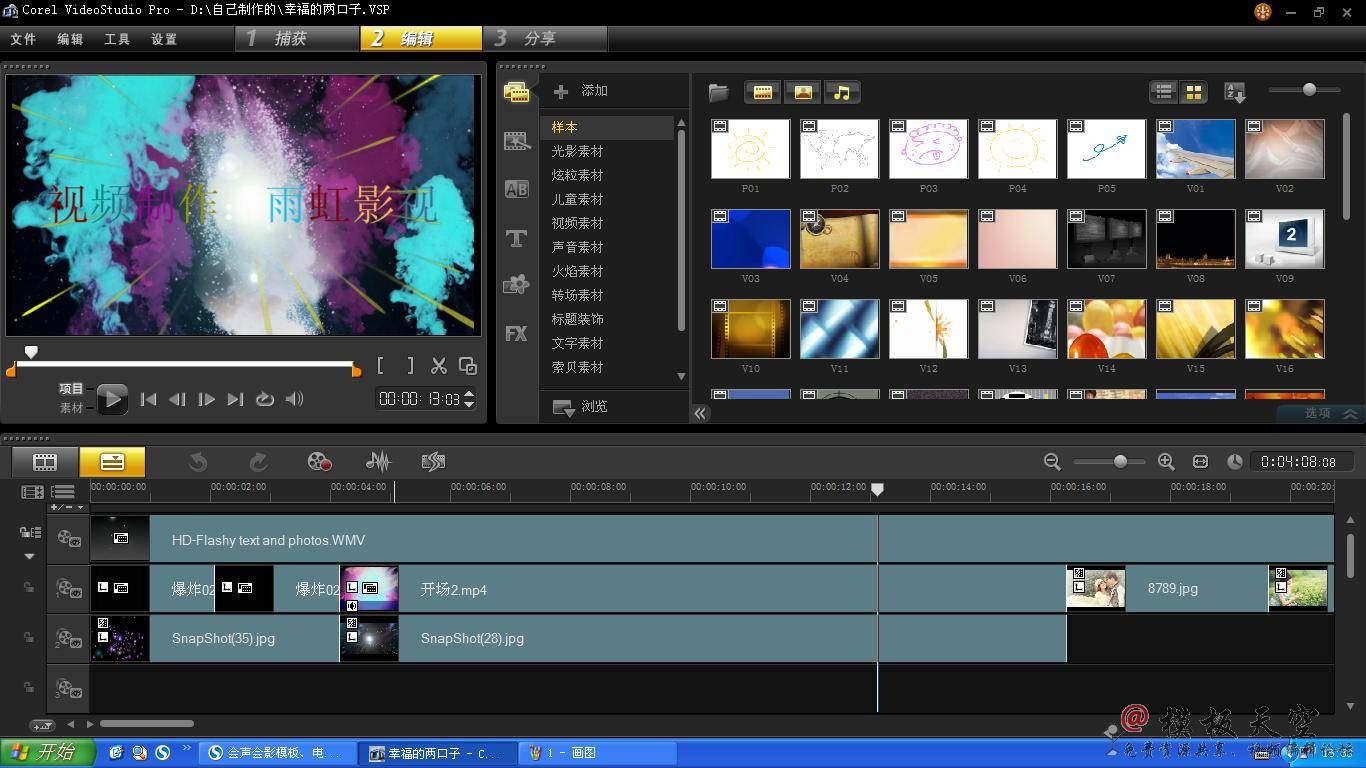The width and height of the screenshot is (1366, 768).
Task: Toggle photo clips filter in library
Action: click(802, 92)
